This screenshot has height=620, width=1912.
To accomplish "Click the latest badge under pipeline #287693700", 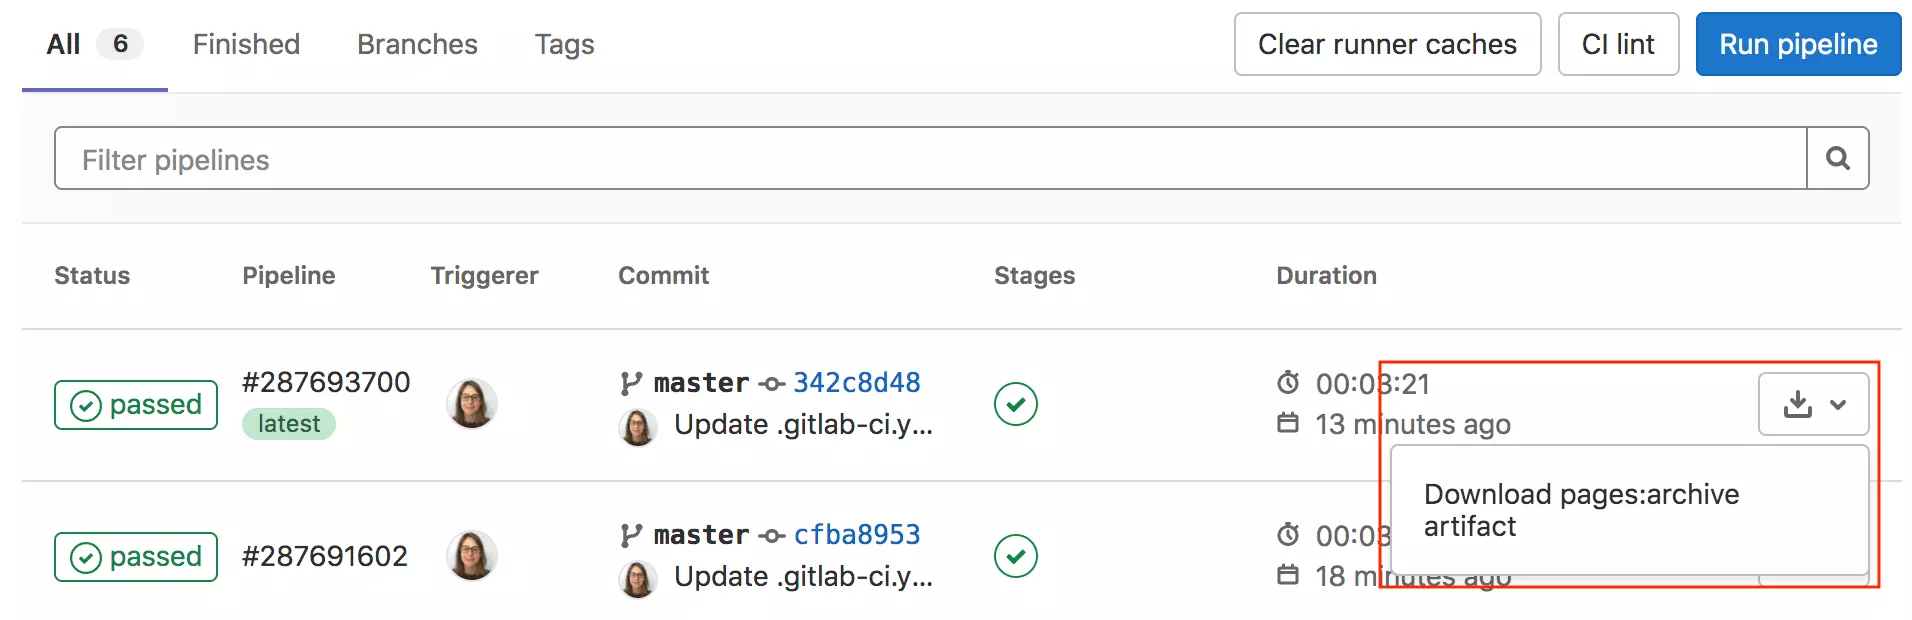I will pyautogui.click(x=288, y=423).
